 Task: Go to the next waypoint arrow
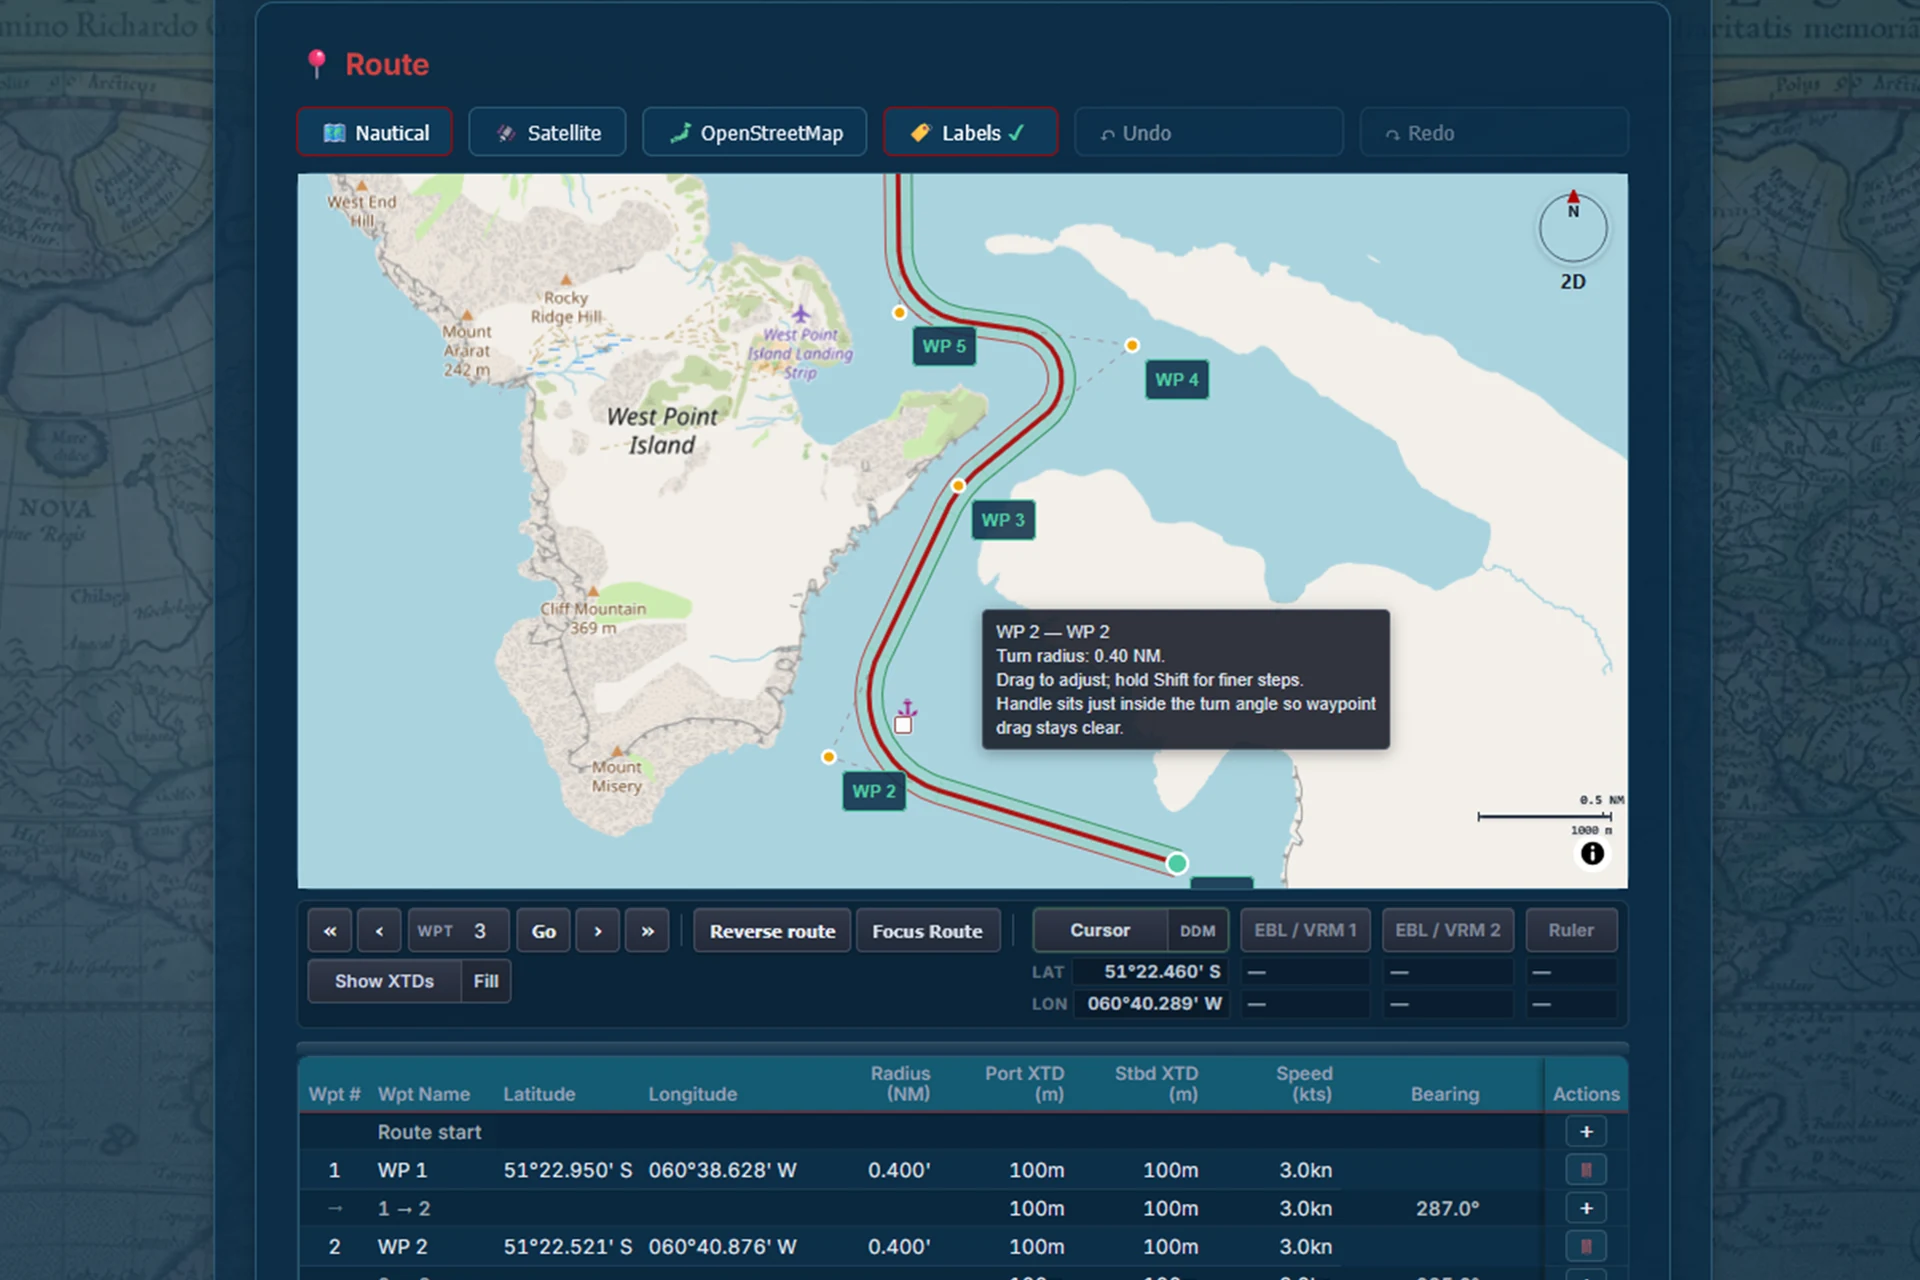click(x=598, y=931)
